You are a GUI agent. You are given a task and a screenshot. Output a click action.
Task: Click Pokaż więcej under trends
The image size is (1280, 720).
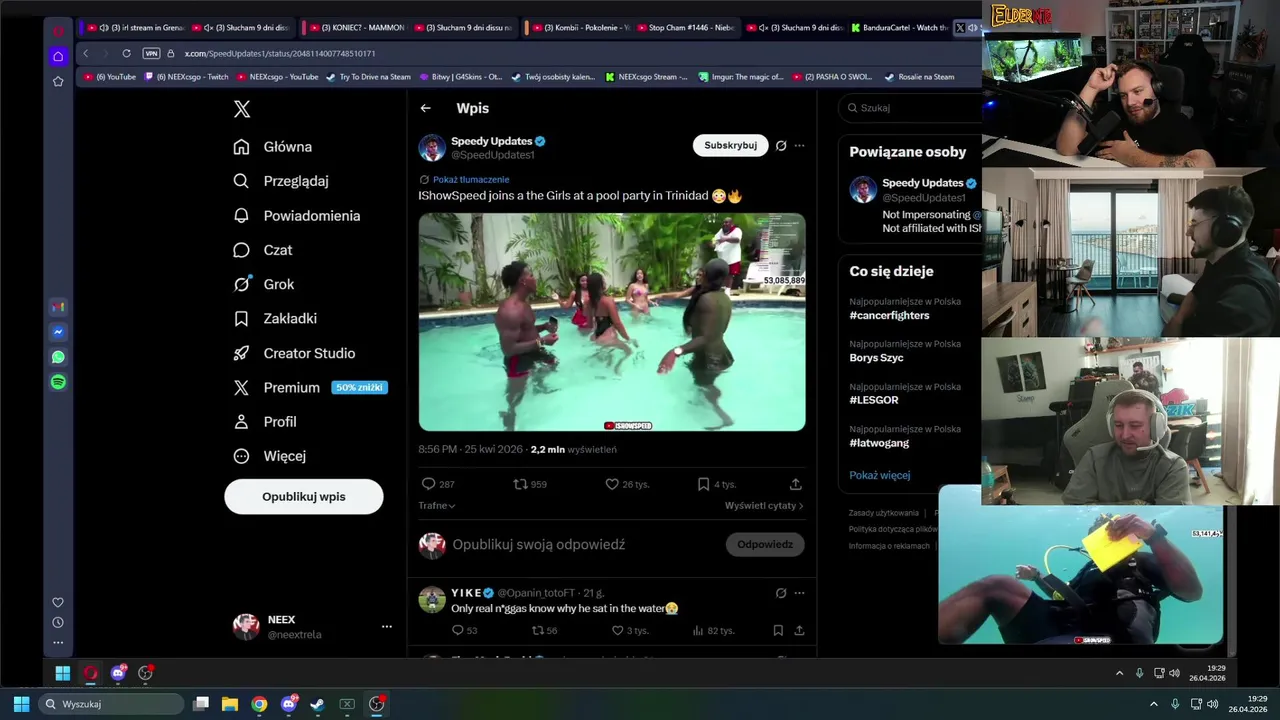(880, 476)
